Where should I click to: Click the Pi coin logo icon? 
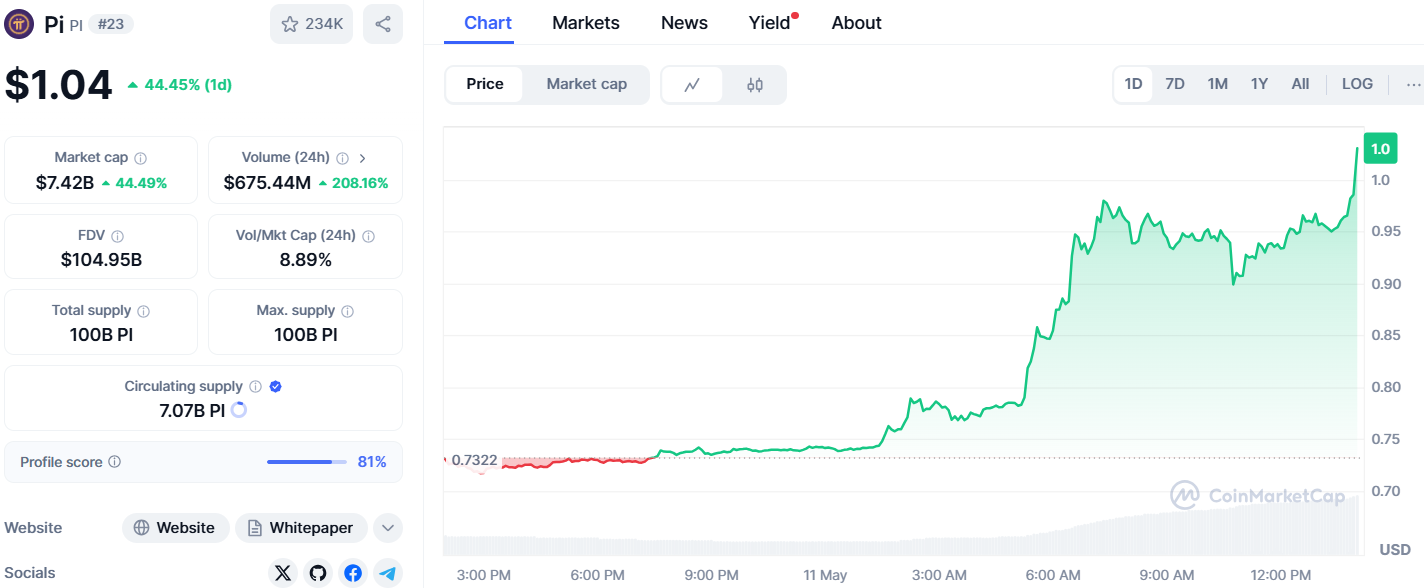[19, 24]
